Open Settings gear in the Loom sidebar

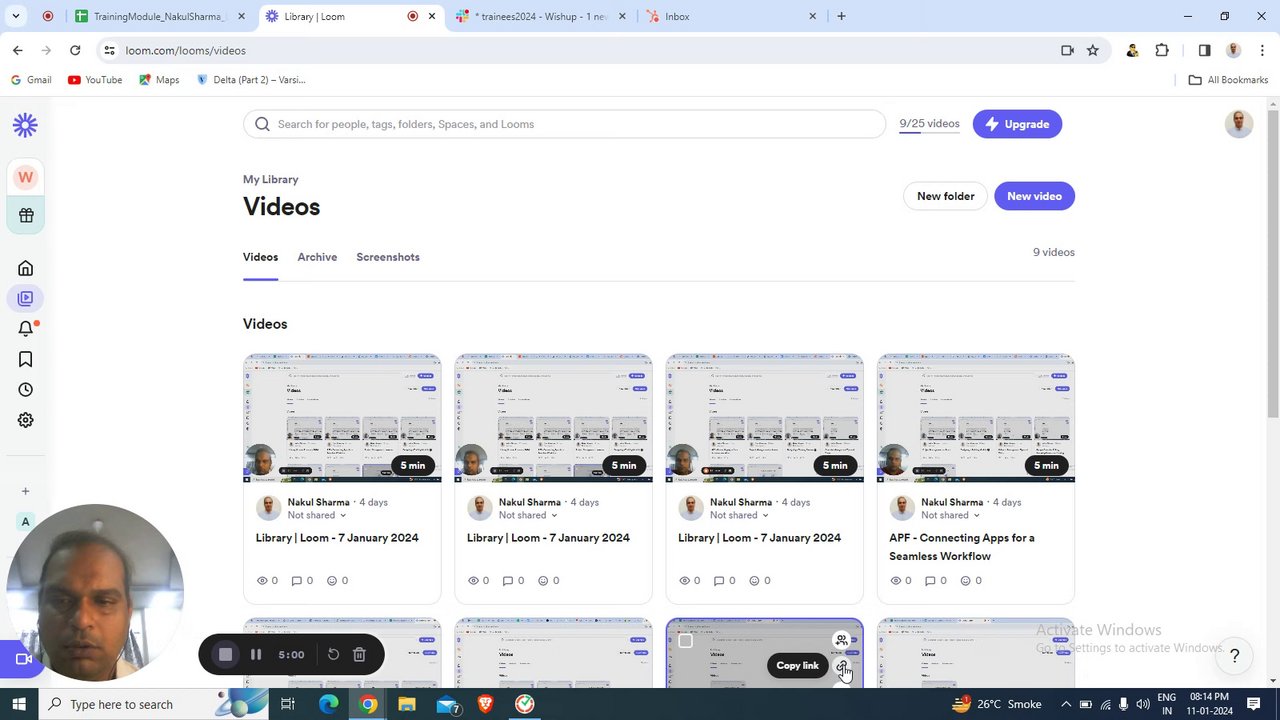(x=25, y=420)
